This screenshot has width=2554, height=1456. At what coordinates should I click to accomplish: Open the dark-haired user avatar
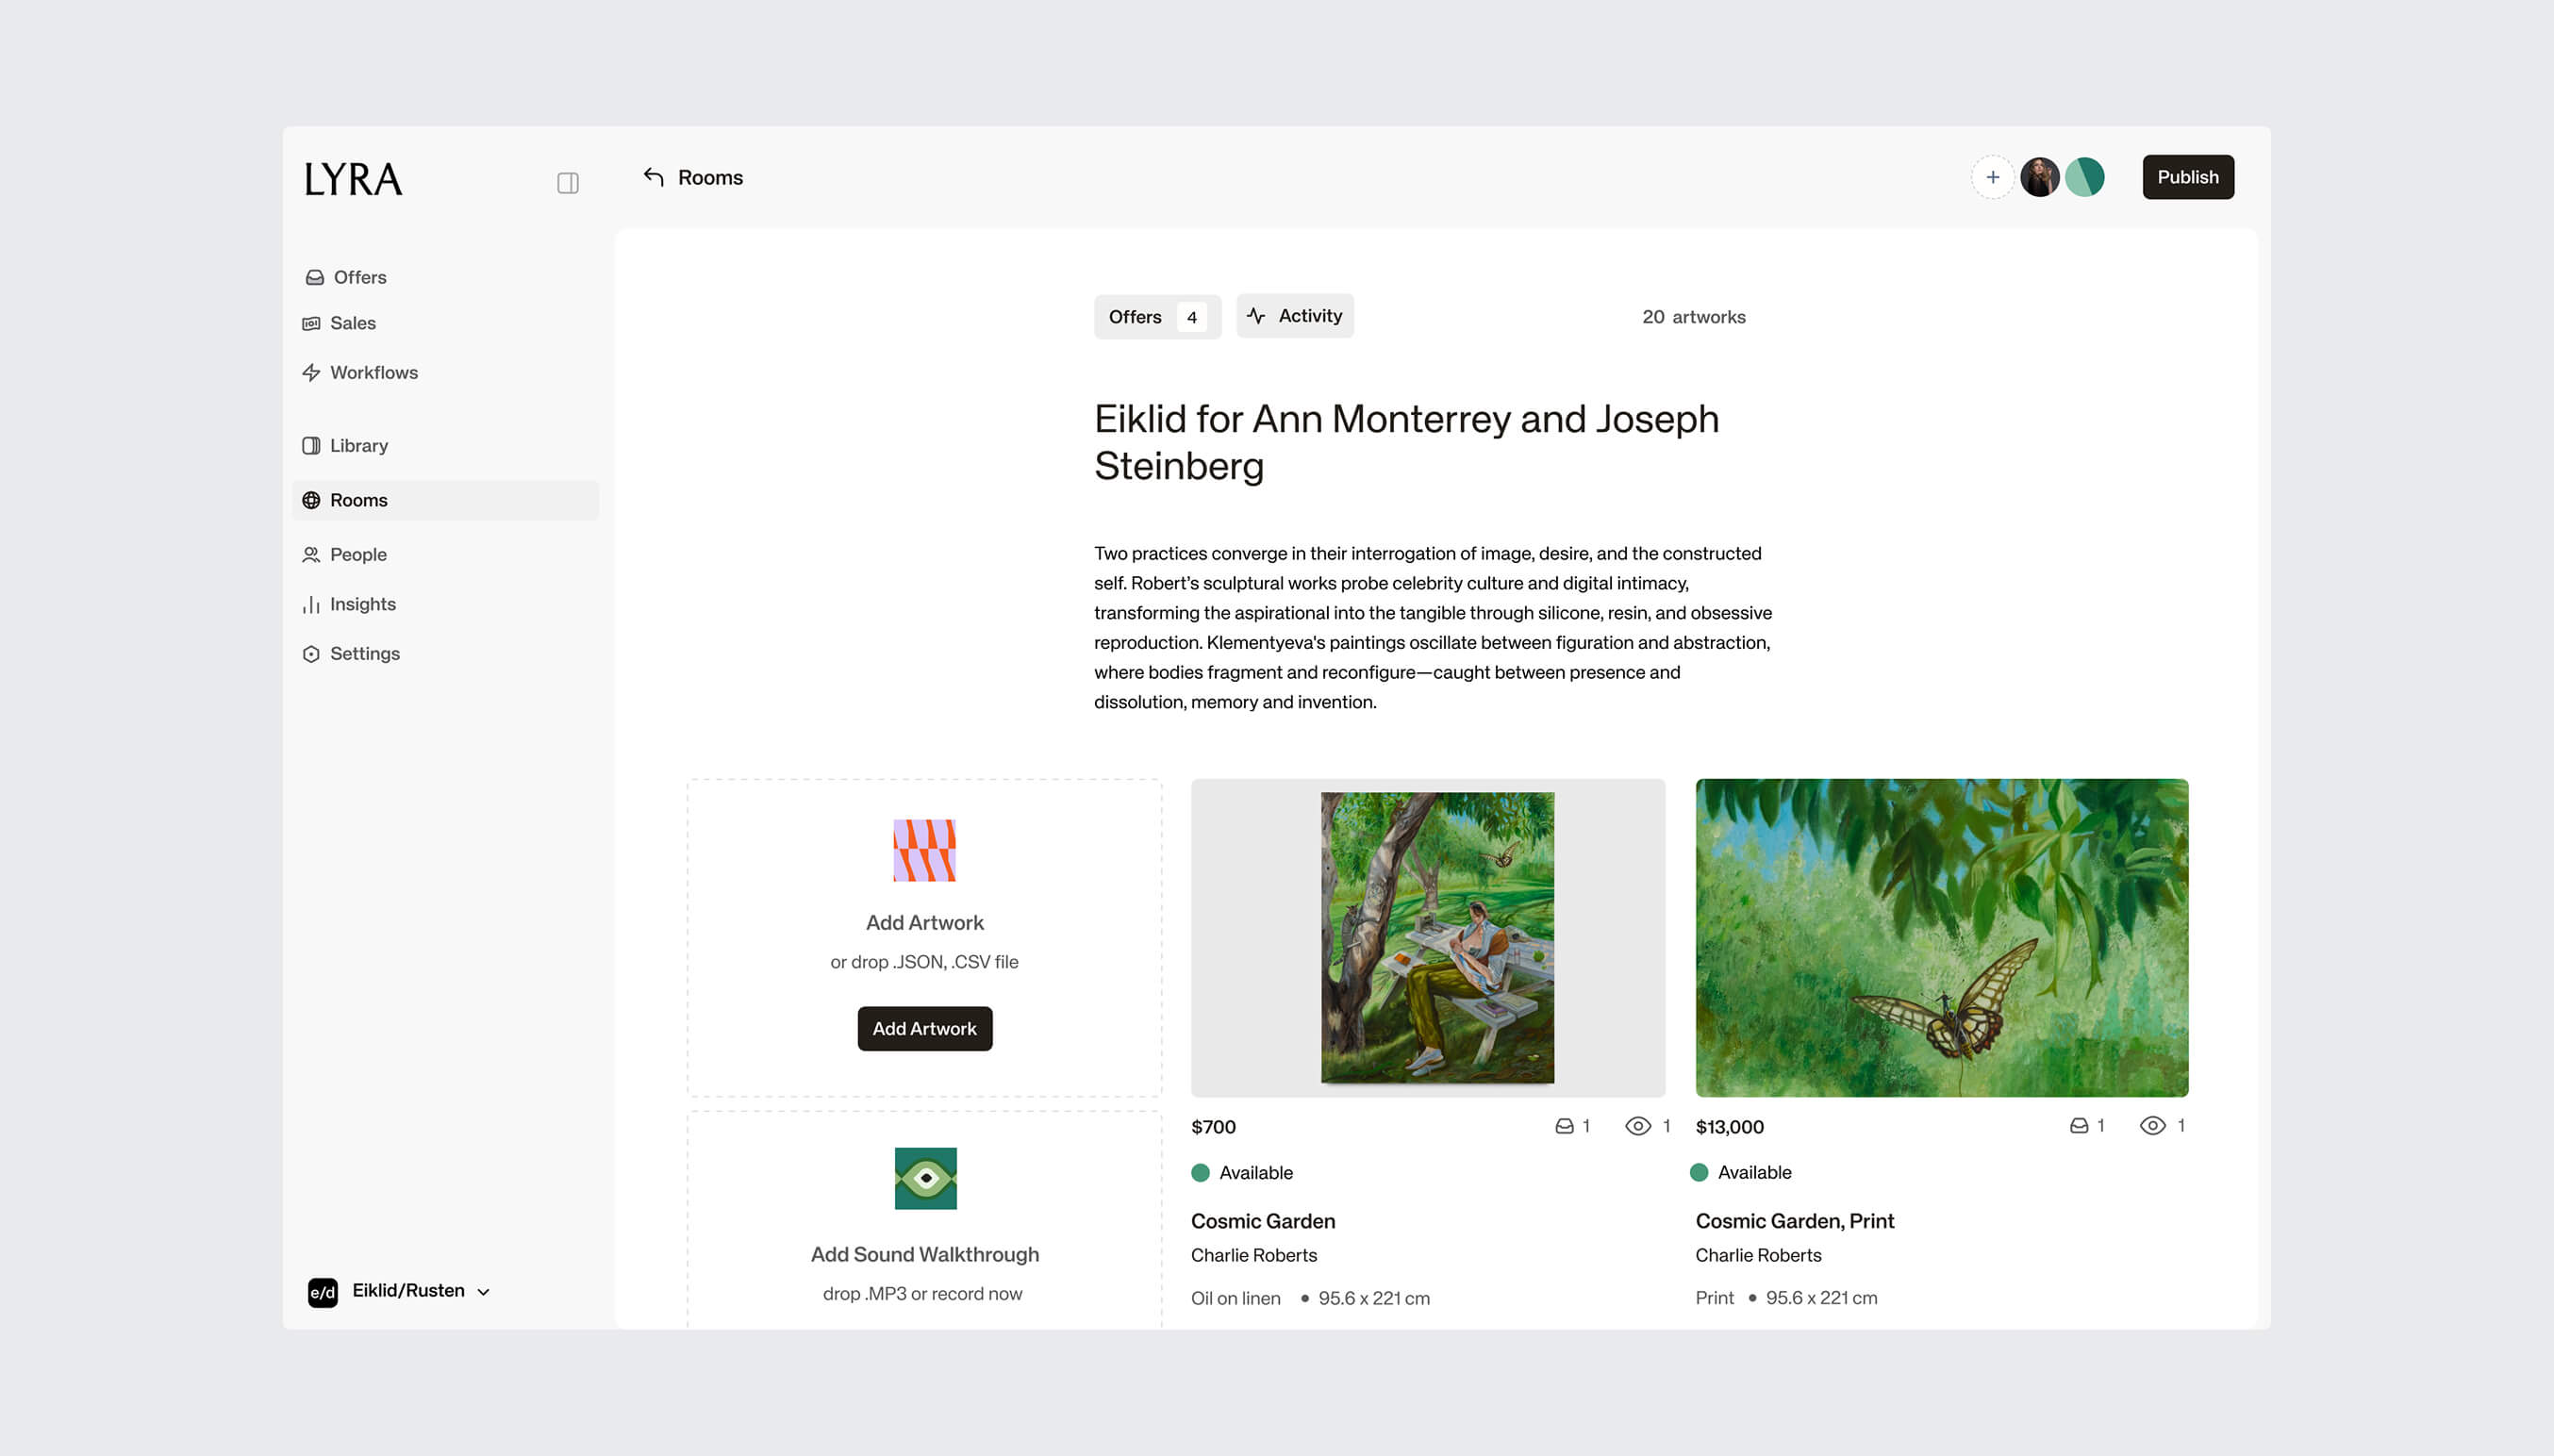[x=2039, y=177]
